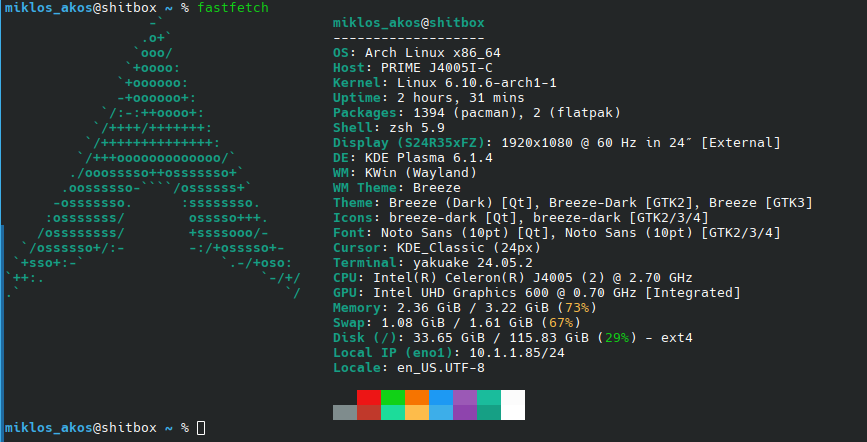This screenshot has width=867, height=442.
Task: Click the gray color block in the palette
Action: point(344,412)
